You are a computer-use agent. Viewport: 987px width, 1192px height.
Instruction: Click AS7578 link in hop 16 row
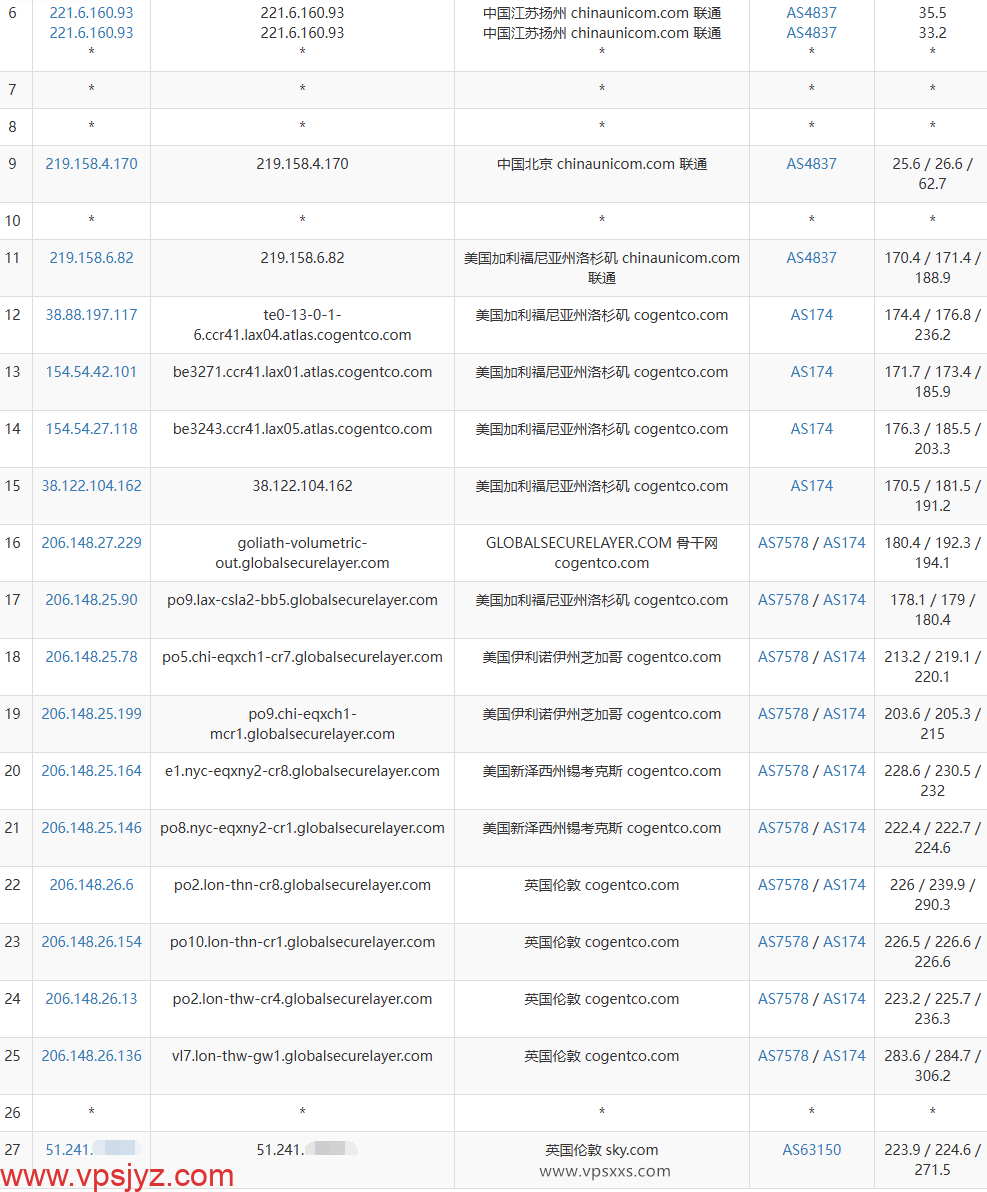tap(783, 544)
